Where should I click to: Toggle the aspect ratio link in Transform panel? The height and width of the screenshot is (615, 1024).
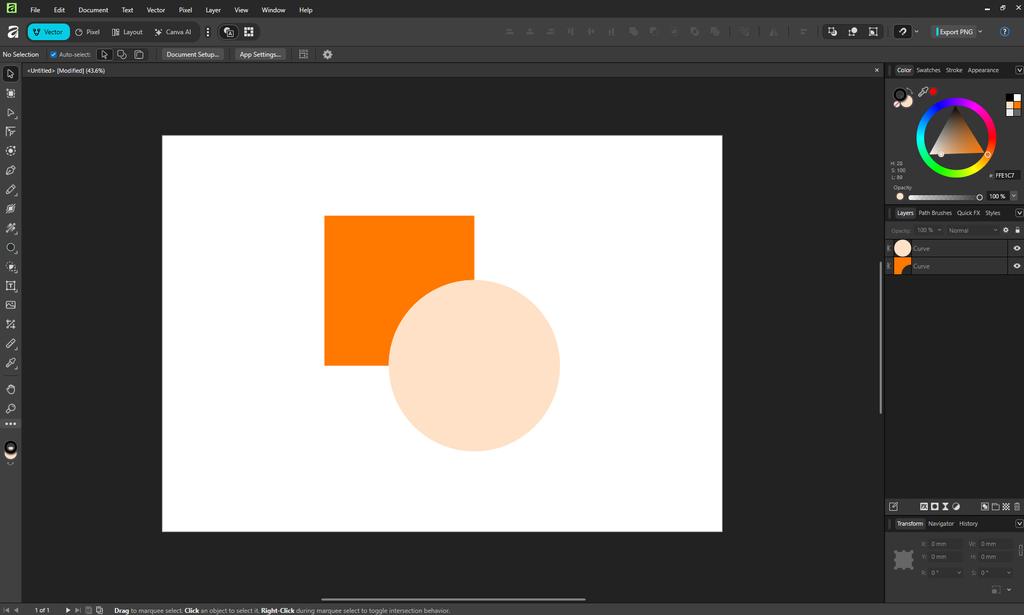click(1020, 550)
